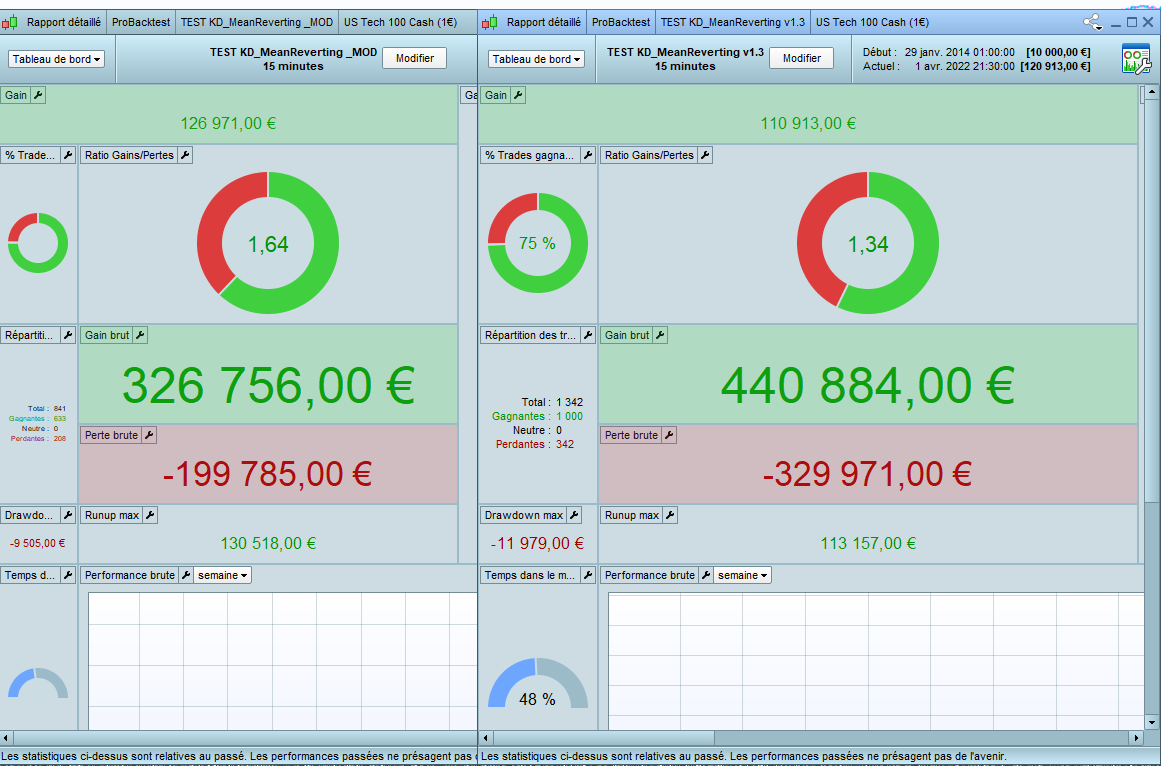Image resolution: width=1161 pixels, height=766 pixels.
Task: Click Répartition des tr... wrench in right window
Action: point(588,335)
